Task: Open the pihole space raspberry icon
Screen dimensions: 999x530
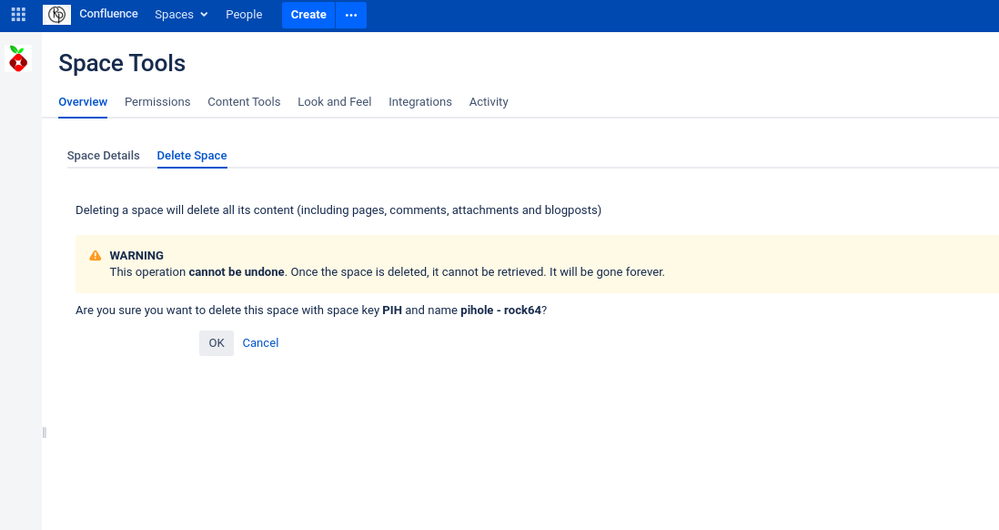Action: pyautogui.click(x=18, y=59)
